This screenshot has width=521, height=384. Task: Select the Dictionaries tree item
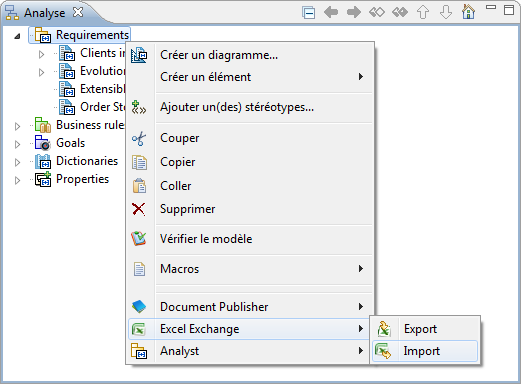(87, 161)
